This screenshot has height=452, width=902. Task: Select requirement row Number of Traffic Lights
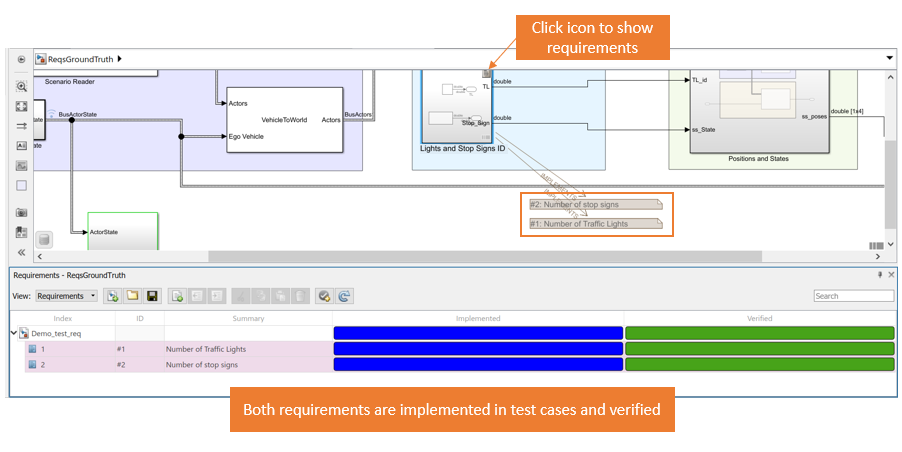coord(205,349)
